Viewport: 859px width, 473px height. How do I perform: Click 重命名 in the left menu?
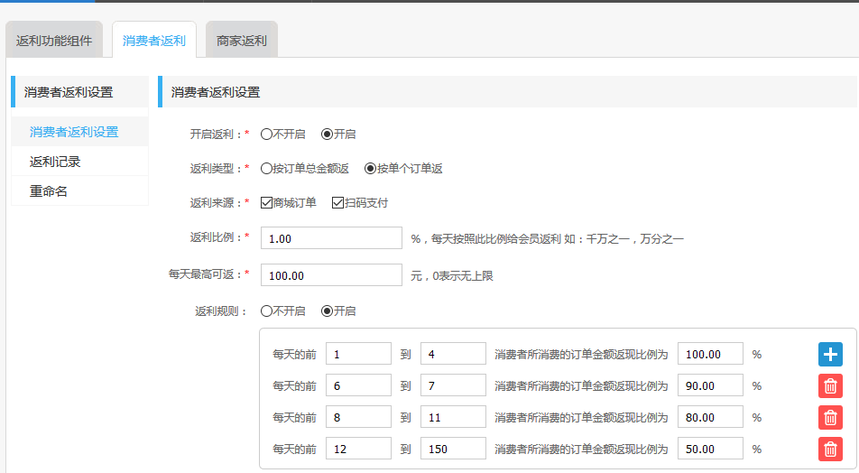click(x=49, y=191)
